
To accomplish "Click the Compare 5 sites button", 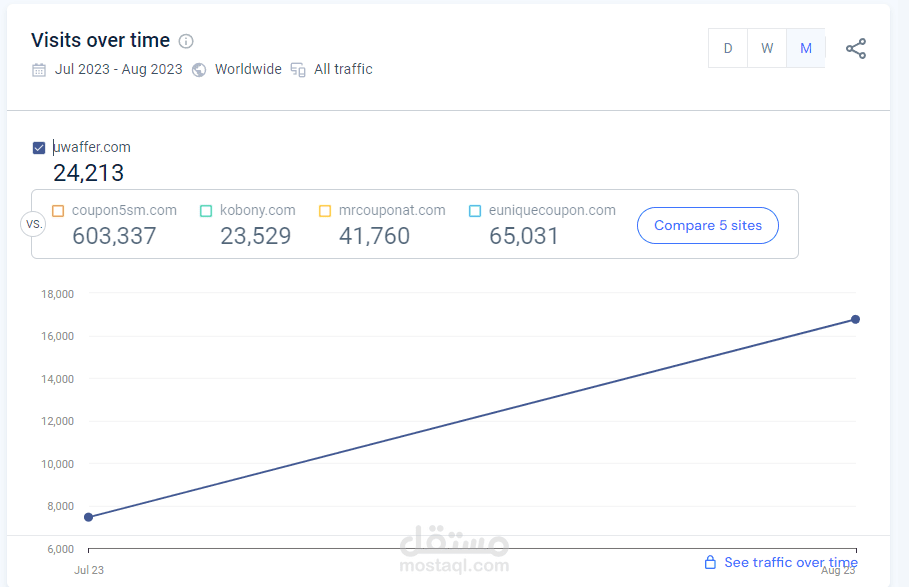I will tap(707, 225).
